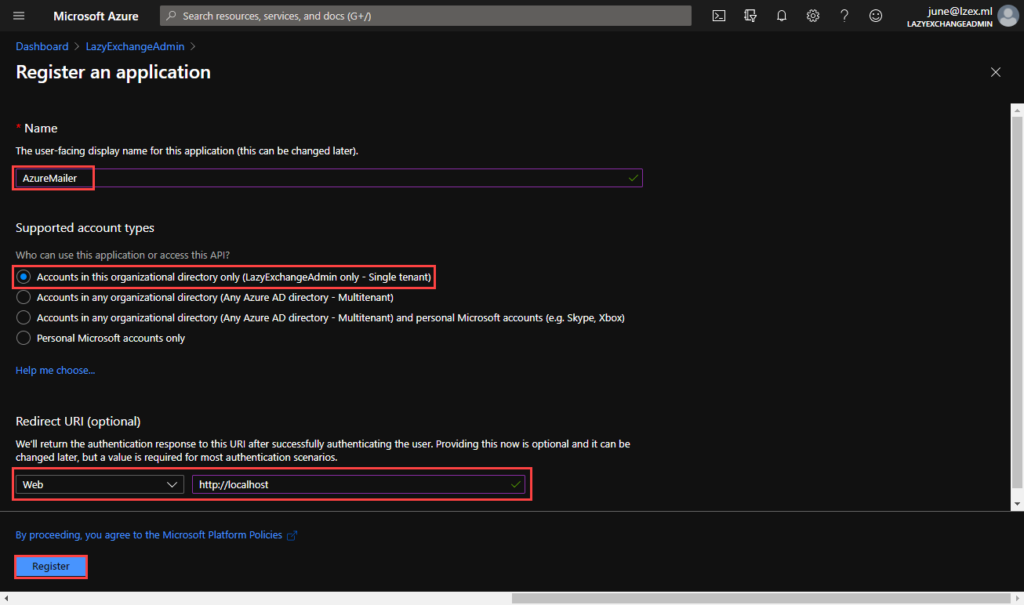This screenshot has height=605, width=1024.
Task: Select Any Azure AD directory Multitenant option
Action: pos(24,297)
